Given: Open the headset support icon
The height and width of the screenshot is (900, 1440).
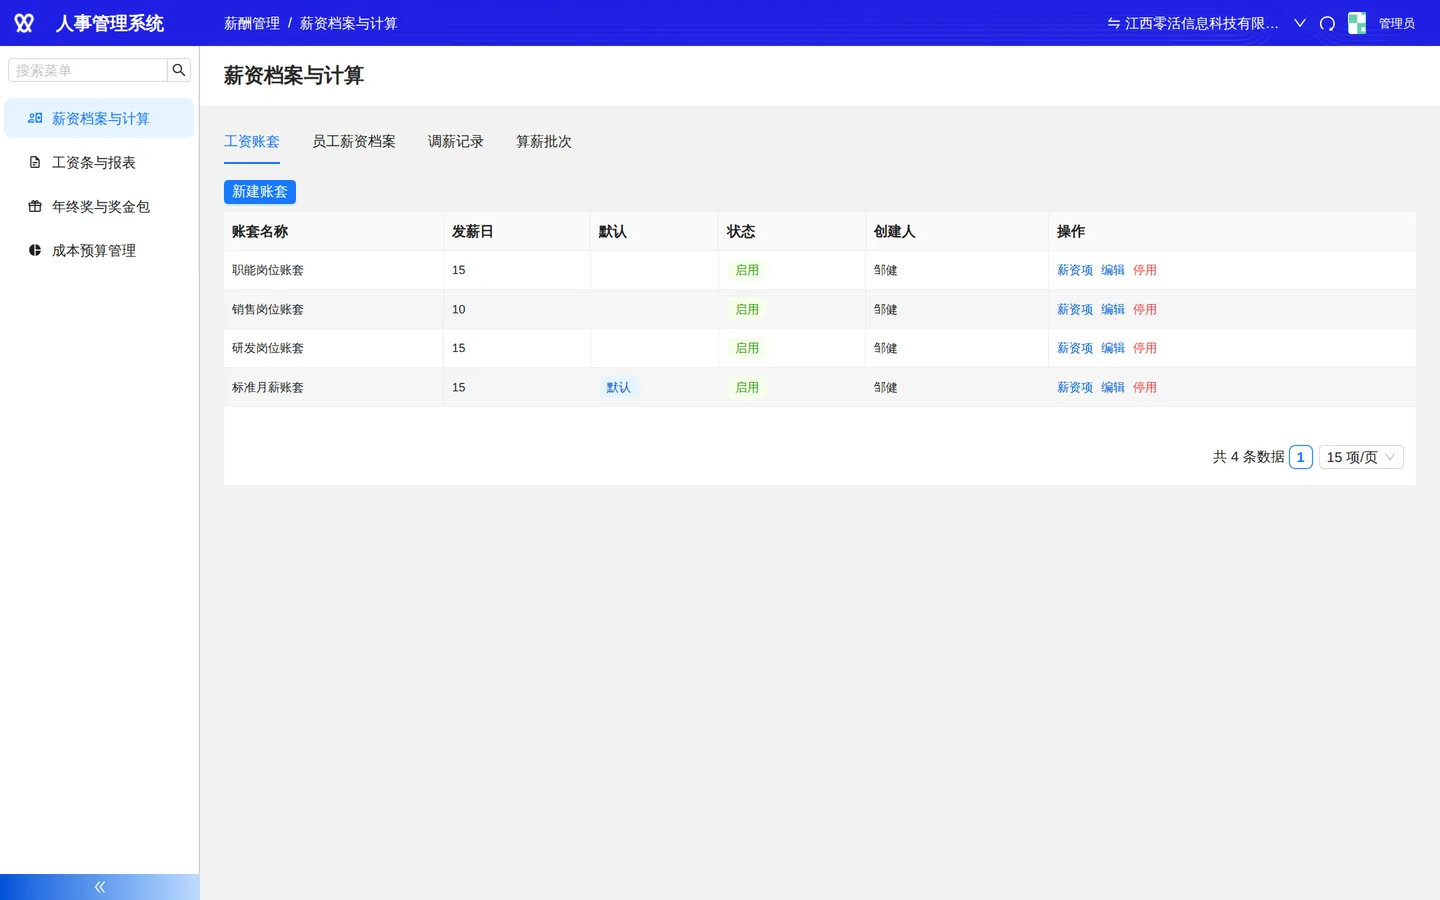Looking at the screenshot, I should (1327, 23).
